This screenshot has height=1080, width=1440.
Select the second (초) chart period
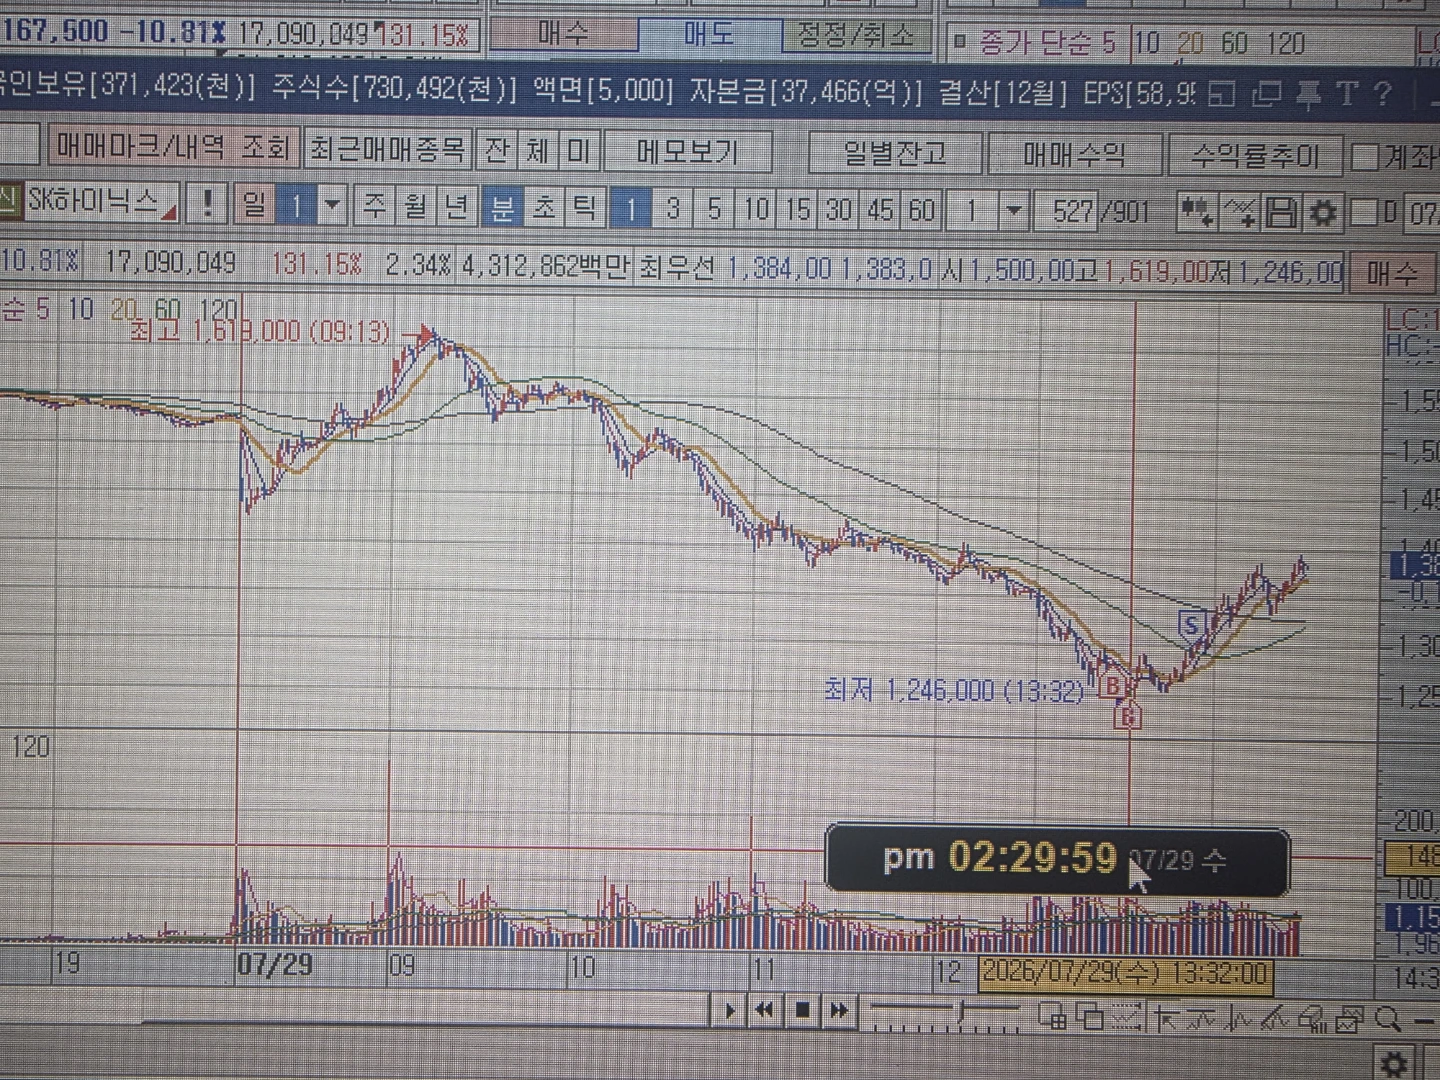click(x=543, y=207)
